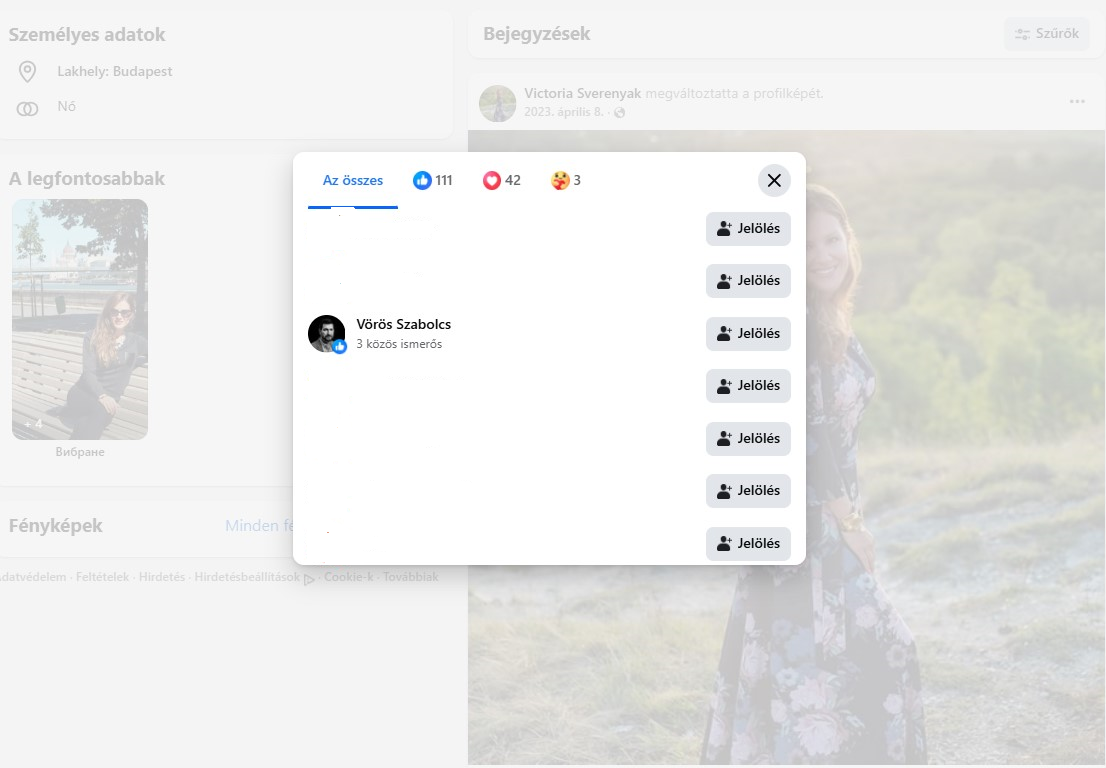The width and height of the screenshot is (1106, 768).
Task: Expand the 'Továbbiak' footer link
Action: 410,577
